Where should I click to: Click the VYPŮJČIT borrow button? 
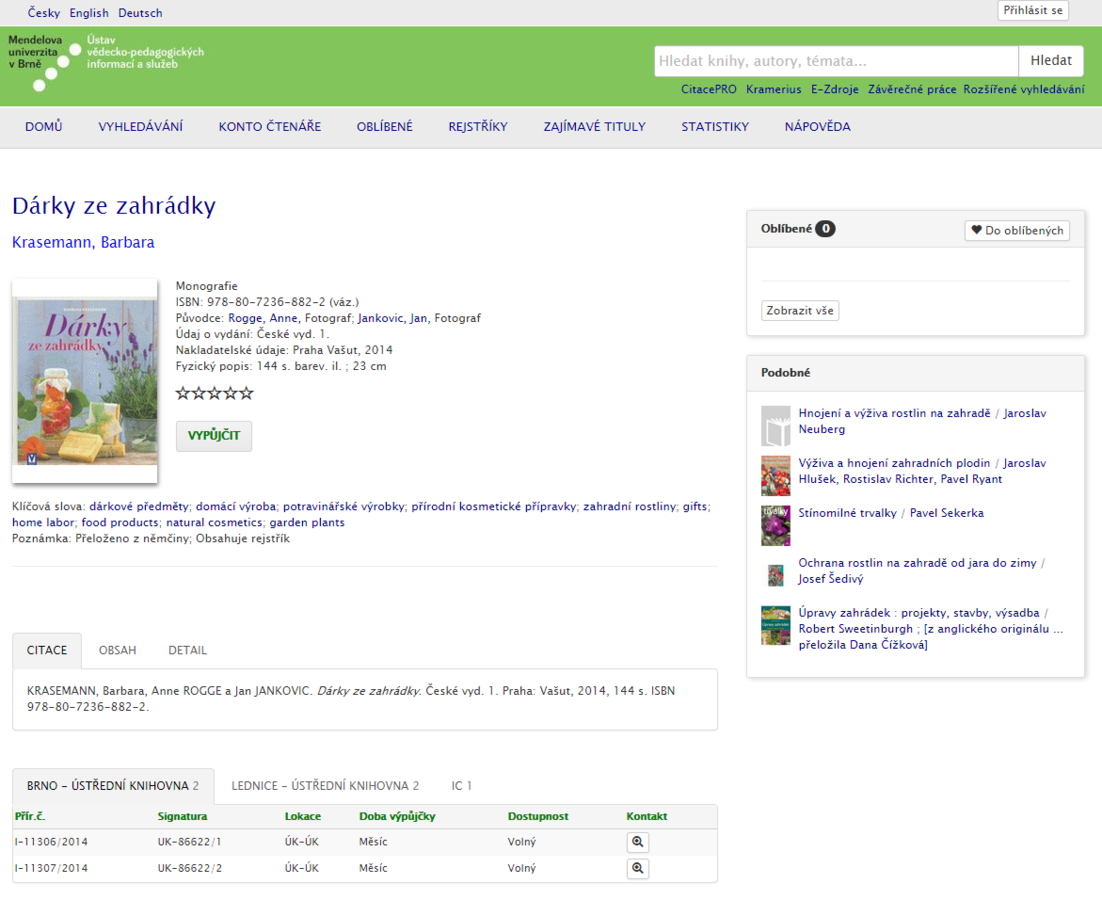point(214,436)
